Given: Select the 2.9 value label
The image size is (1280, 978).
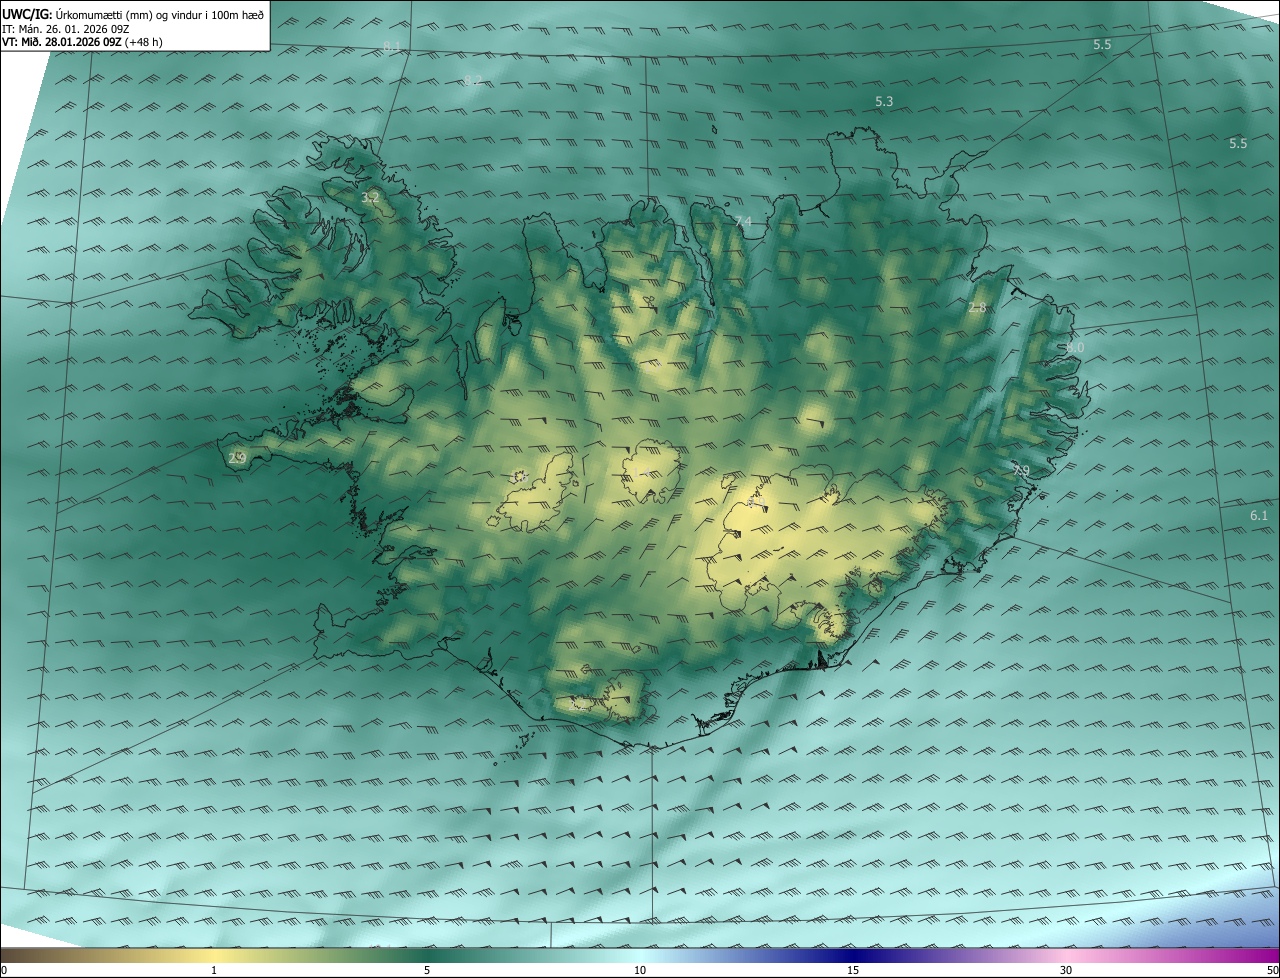Looking at the screenshot, I should point(237,458).
